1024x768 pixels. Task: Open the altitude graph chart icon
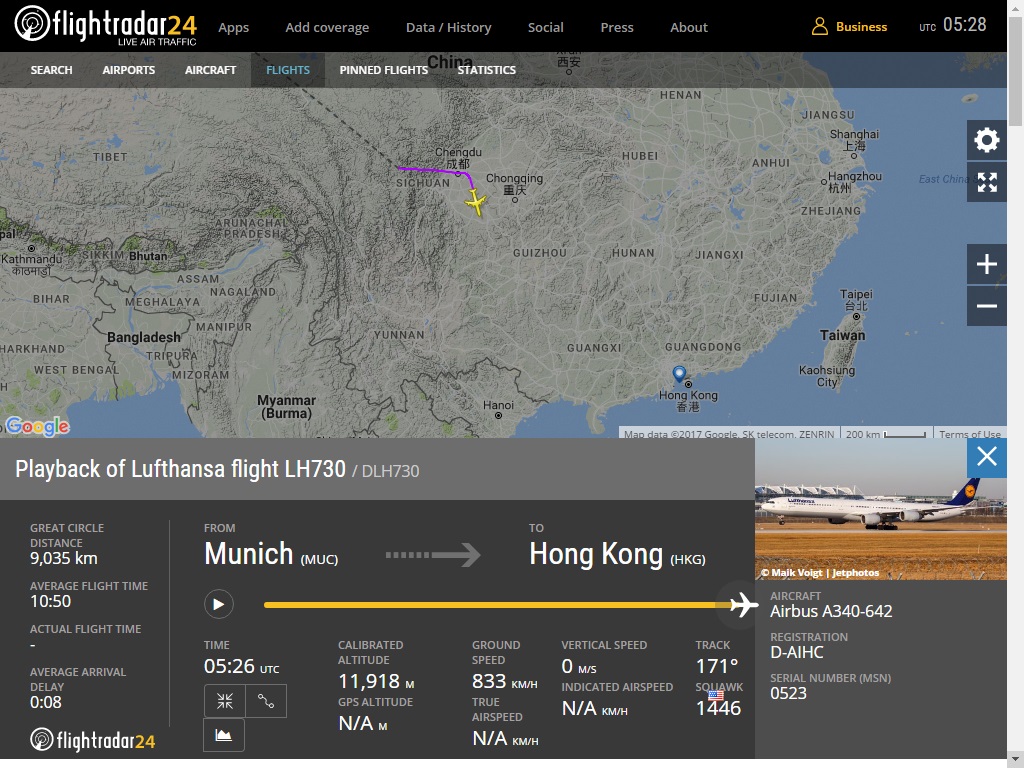224,735
